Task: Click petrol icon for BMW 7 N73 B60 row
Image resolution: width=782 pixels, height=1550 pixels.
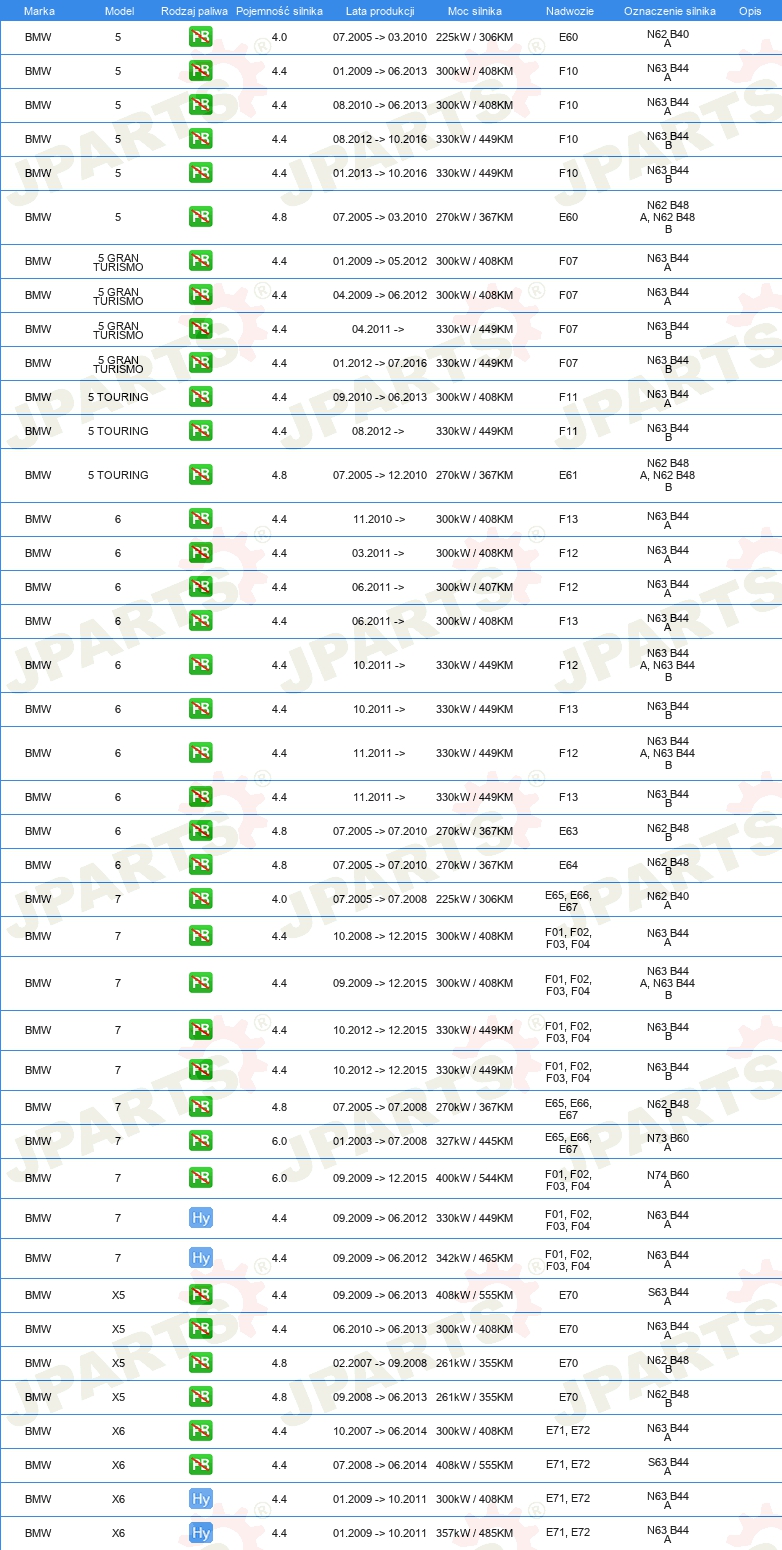Action: point(200,1141)
